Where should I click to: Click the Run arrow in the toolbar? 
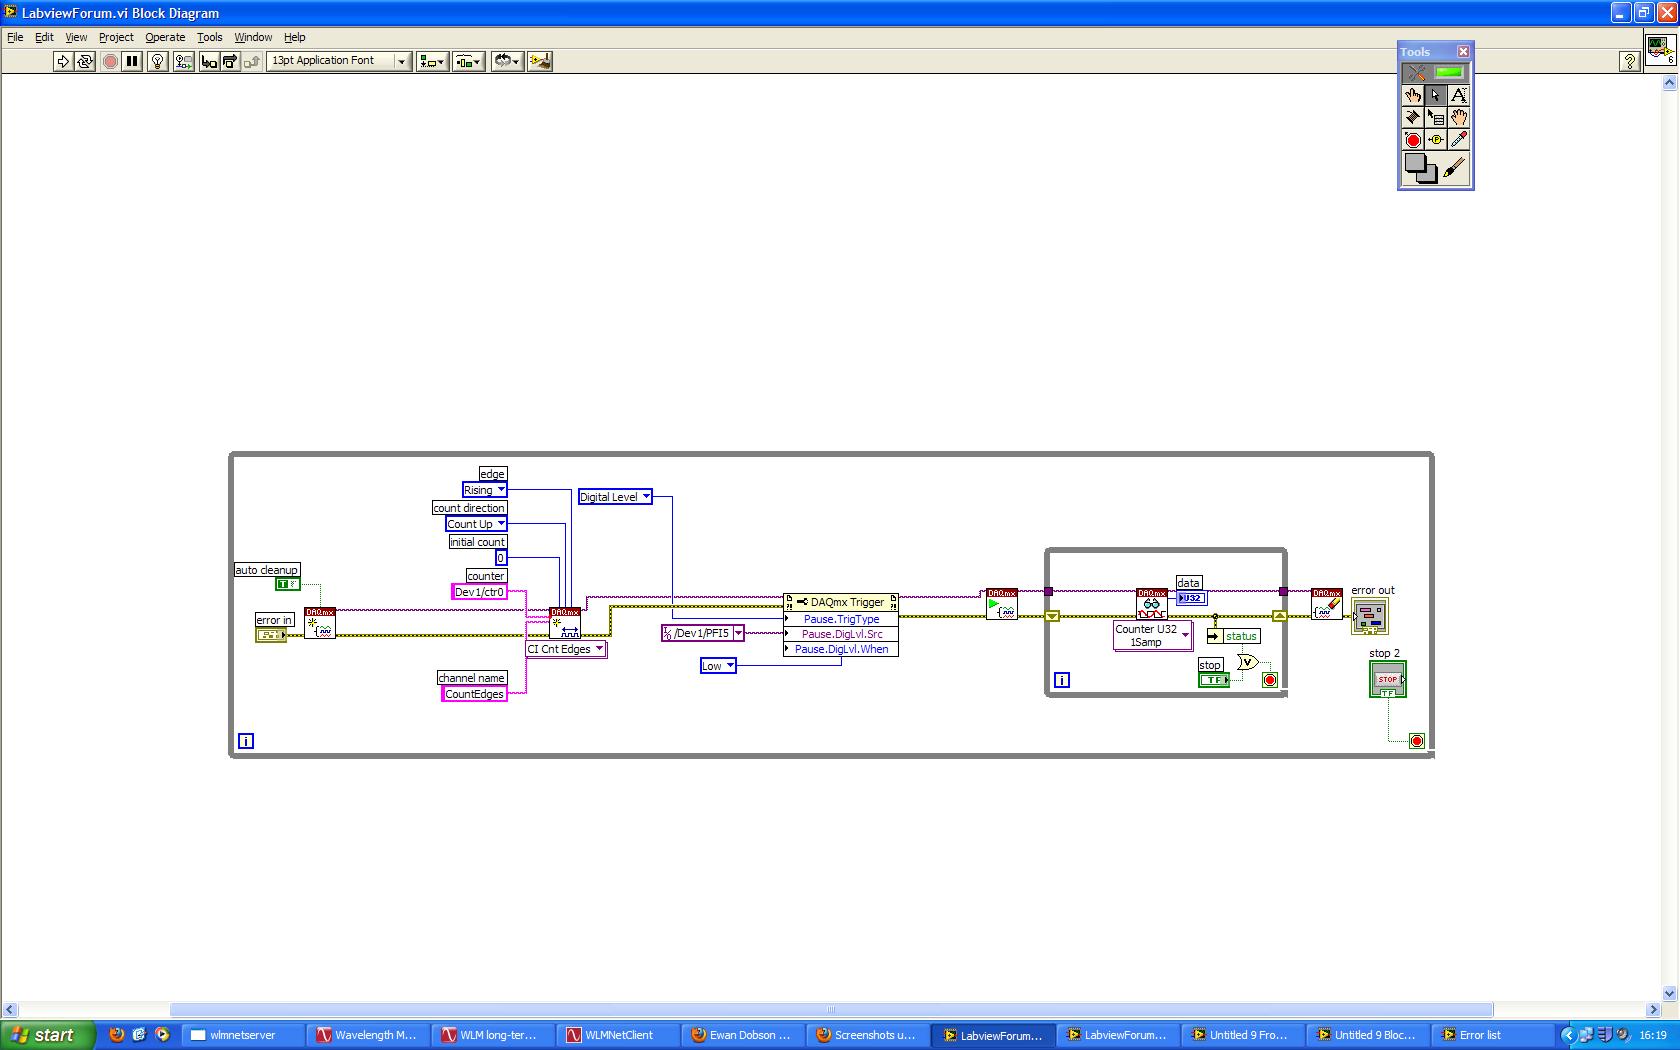pyautogui.click(x=63, y=61)
